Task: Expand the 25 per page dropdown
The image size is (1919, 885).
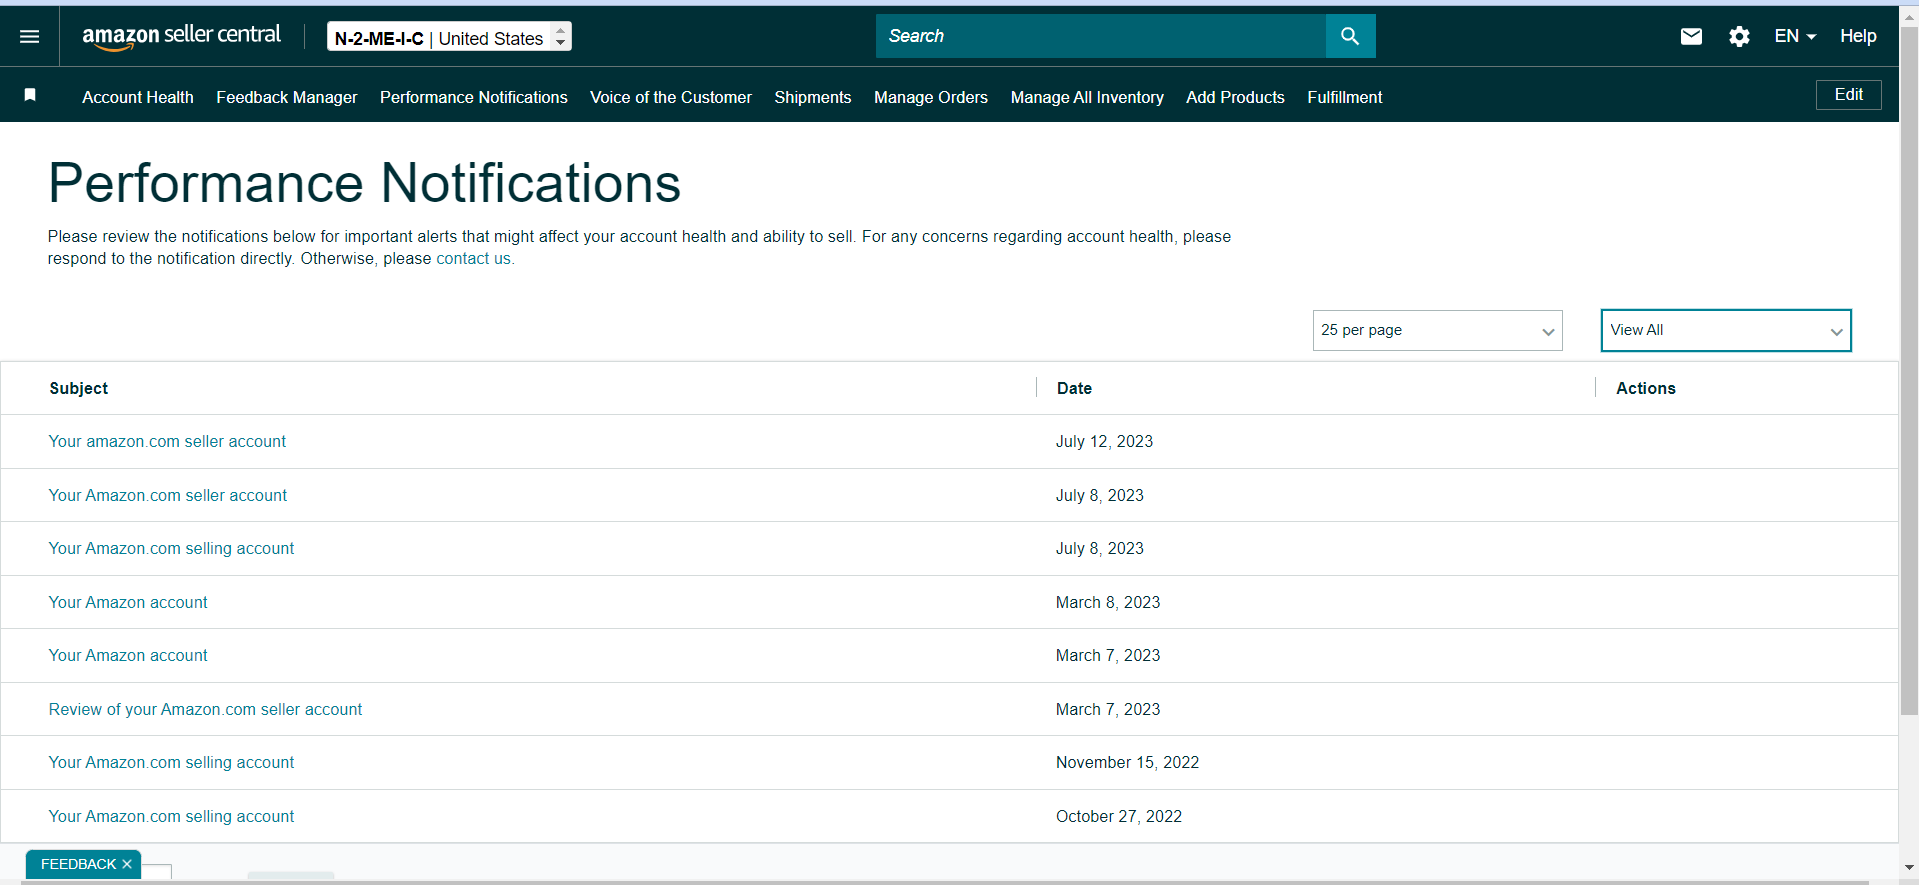Action: point(1437,330)
